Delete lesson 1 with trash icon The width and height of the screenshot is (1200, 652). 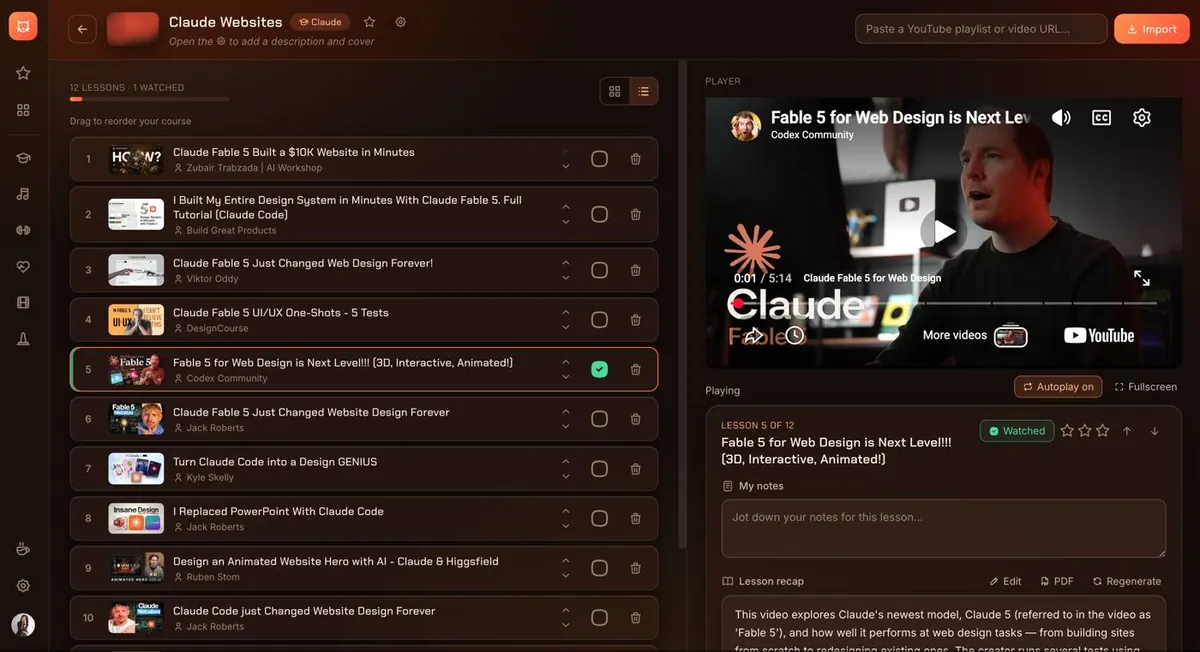[x=635, y=159]
